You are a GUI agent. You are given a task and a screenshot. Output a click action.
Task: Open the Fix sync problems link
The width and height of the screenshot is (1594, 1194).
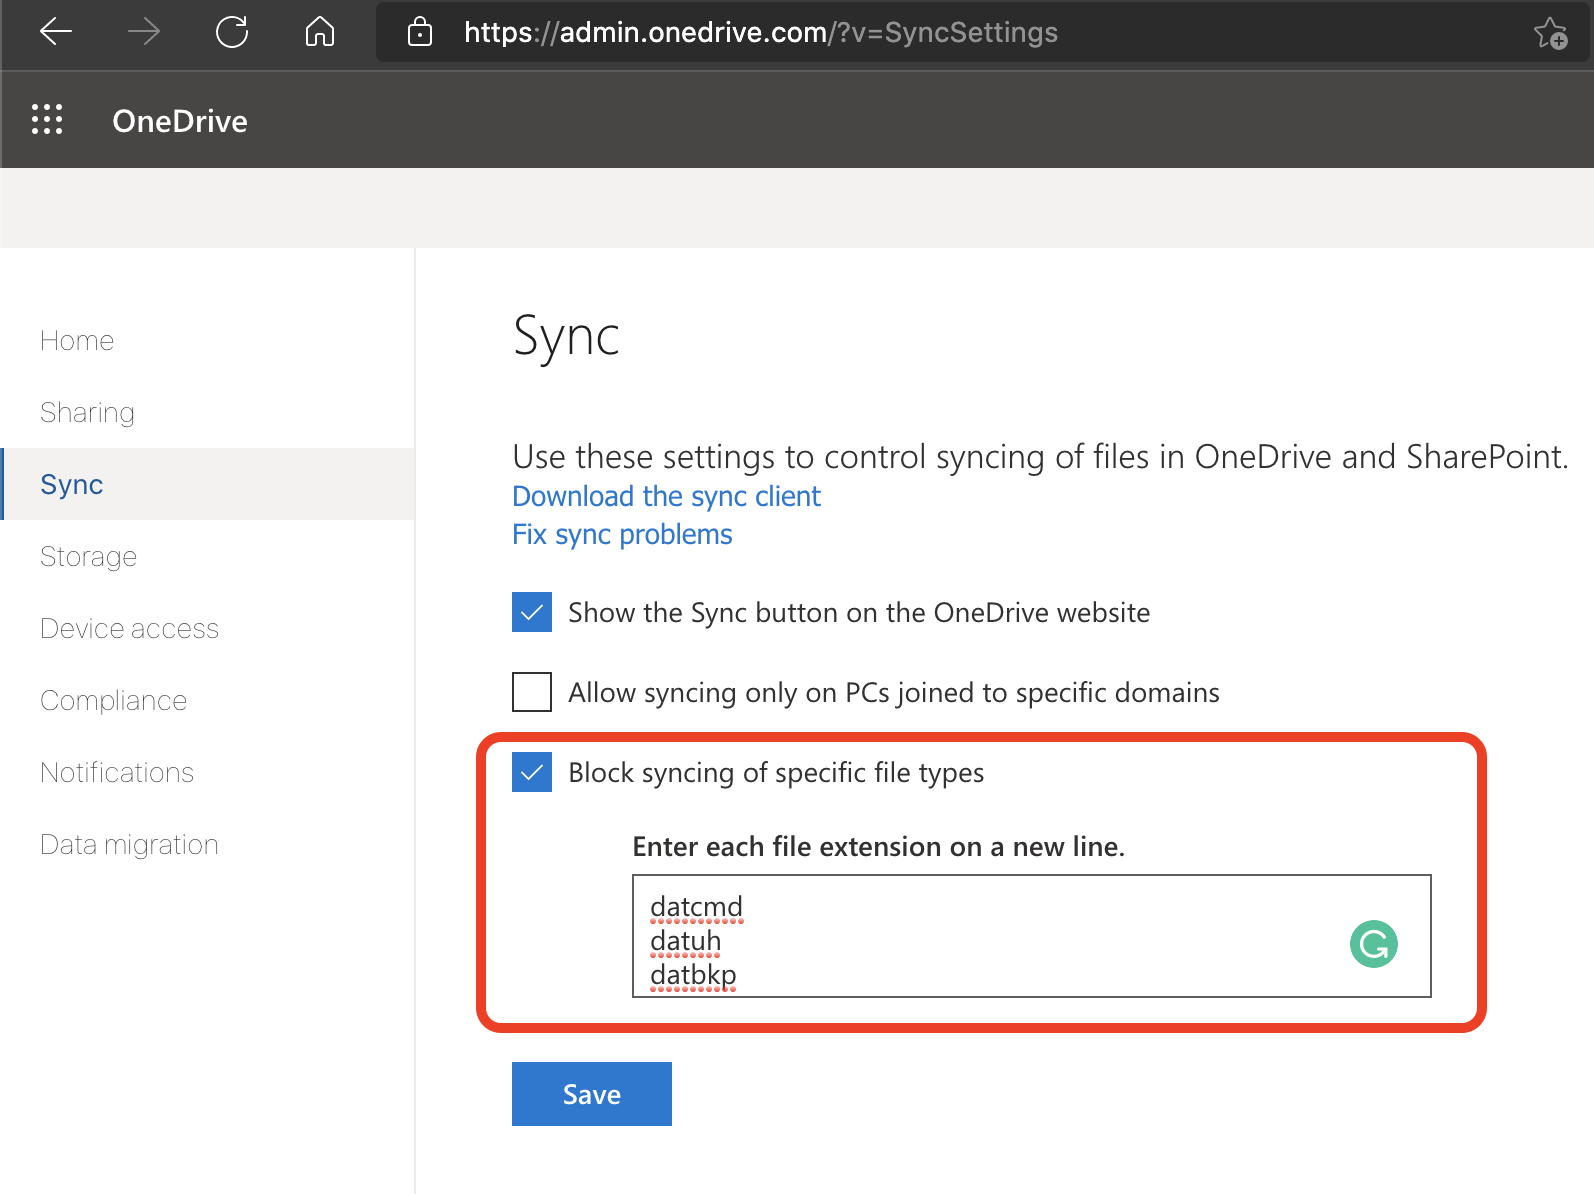622,535
